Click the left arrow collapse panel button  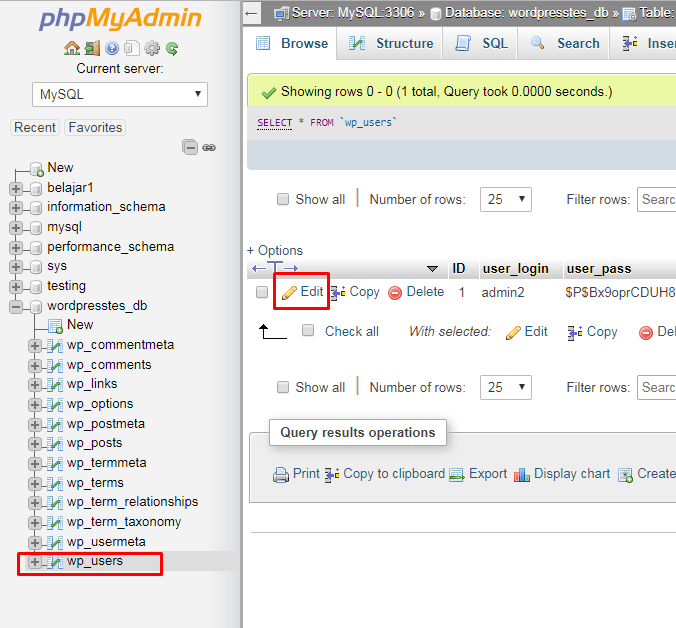251,13
